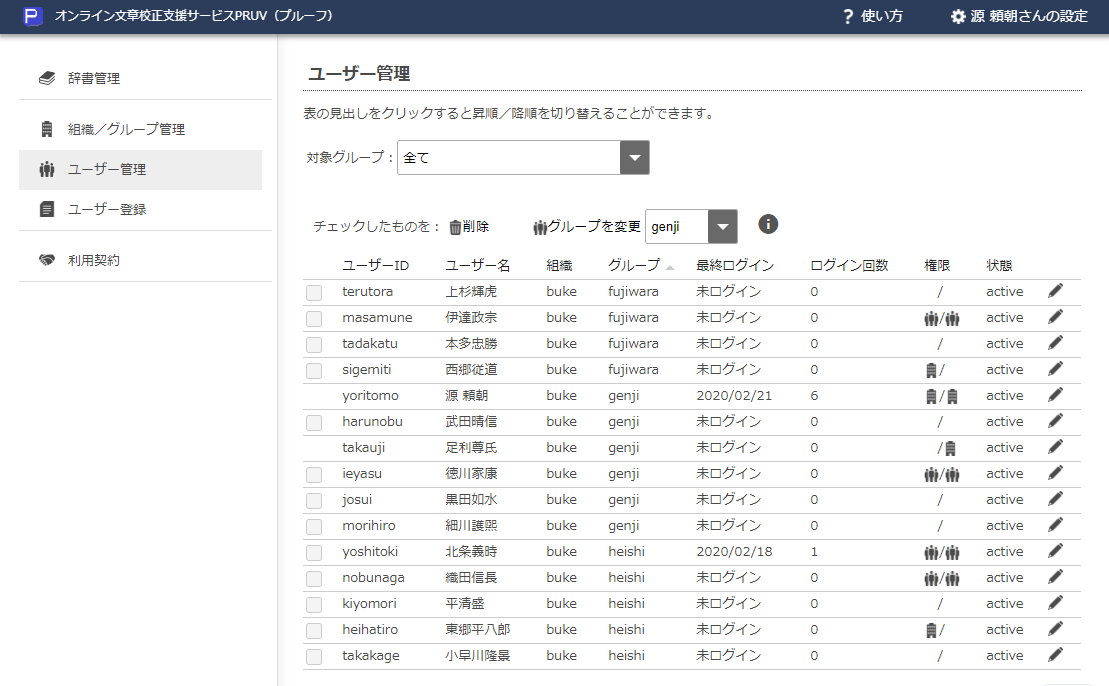The width and height of the screenshot is (1109, 686).
Task: Click the settings gear for 源 頼朝
Action: click(960, 16)
